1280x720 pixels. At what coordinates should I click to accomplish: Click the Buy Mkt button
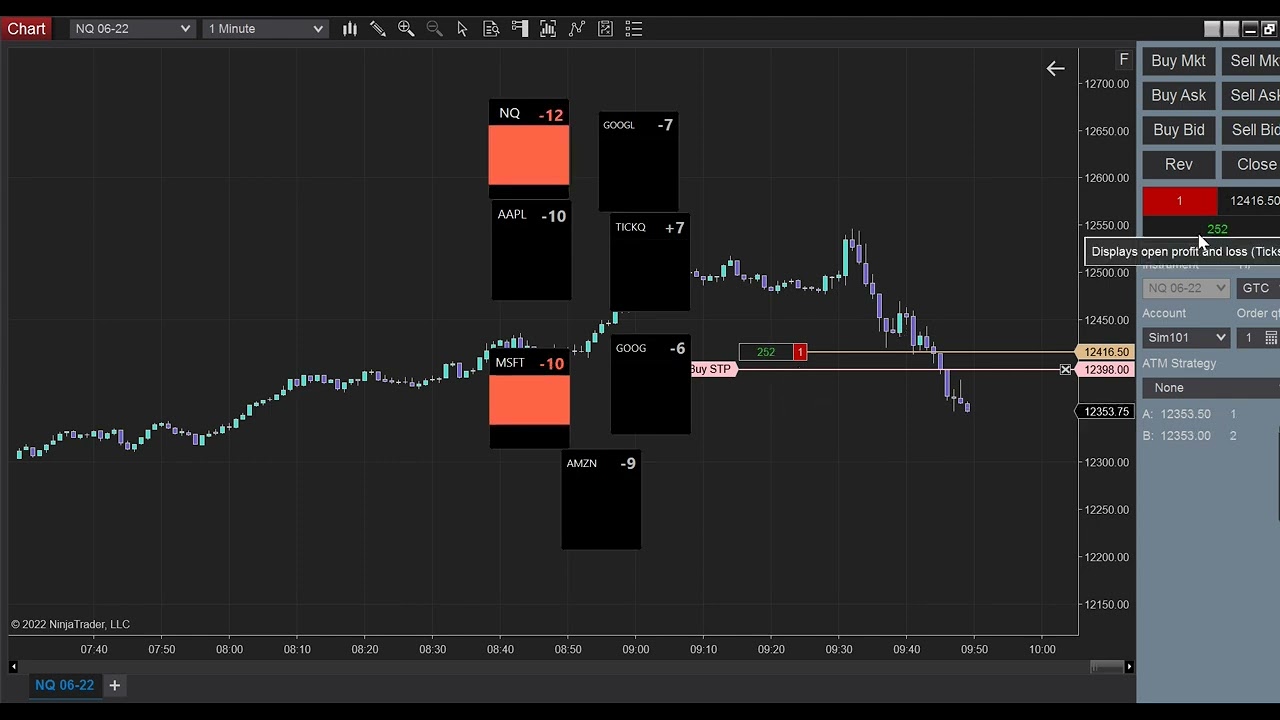tap(1179, 61)
